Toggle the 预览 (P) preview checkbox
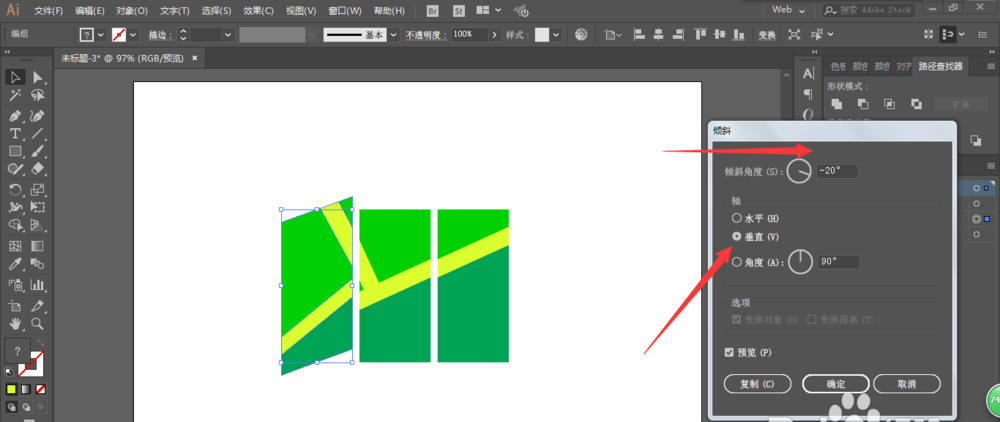Screen dimensions: 1000x422 click(729, 353)
